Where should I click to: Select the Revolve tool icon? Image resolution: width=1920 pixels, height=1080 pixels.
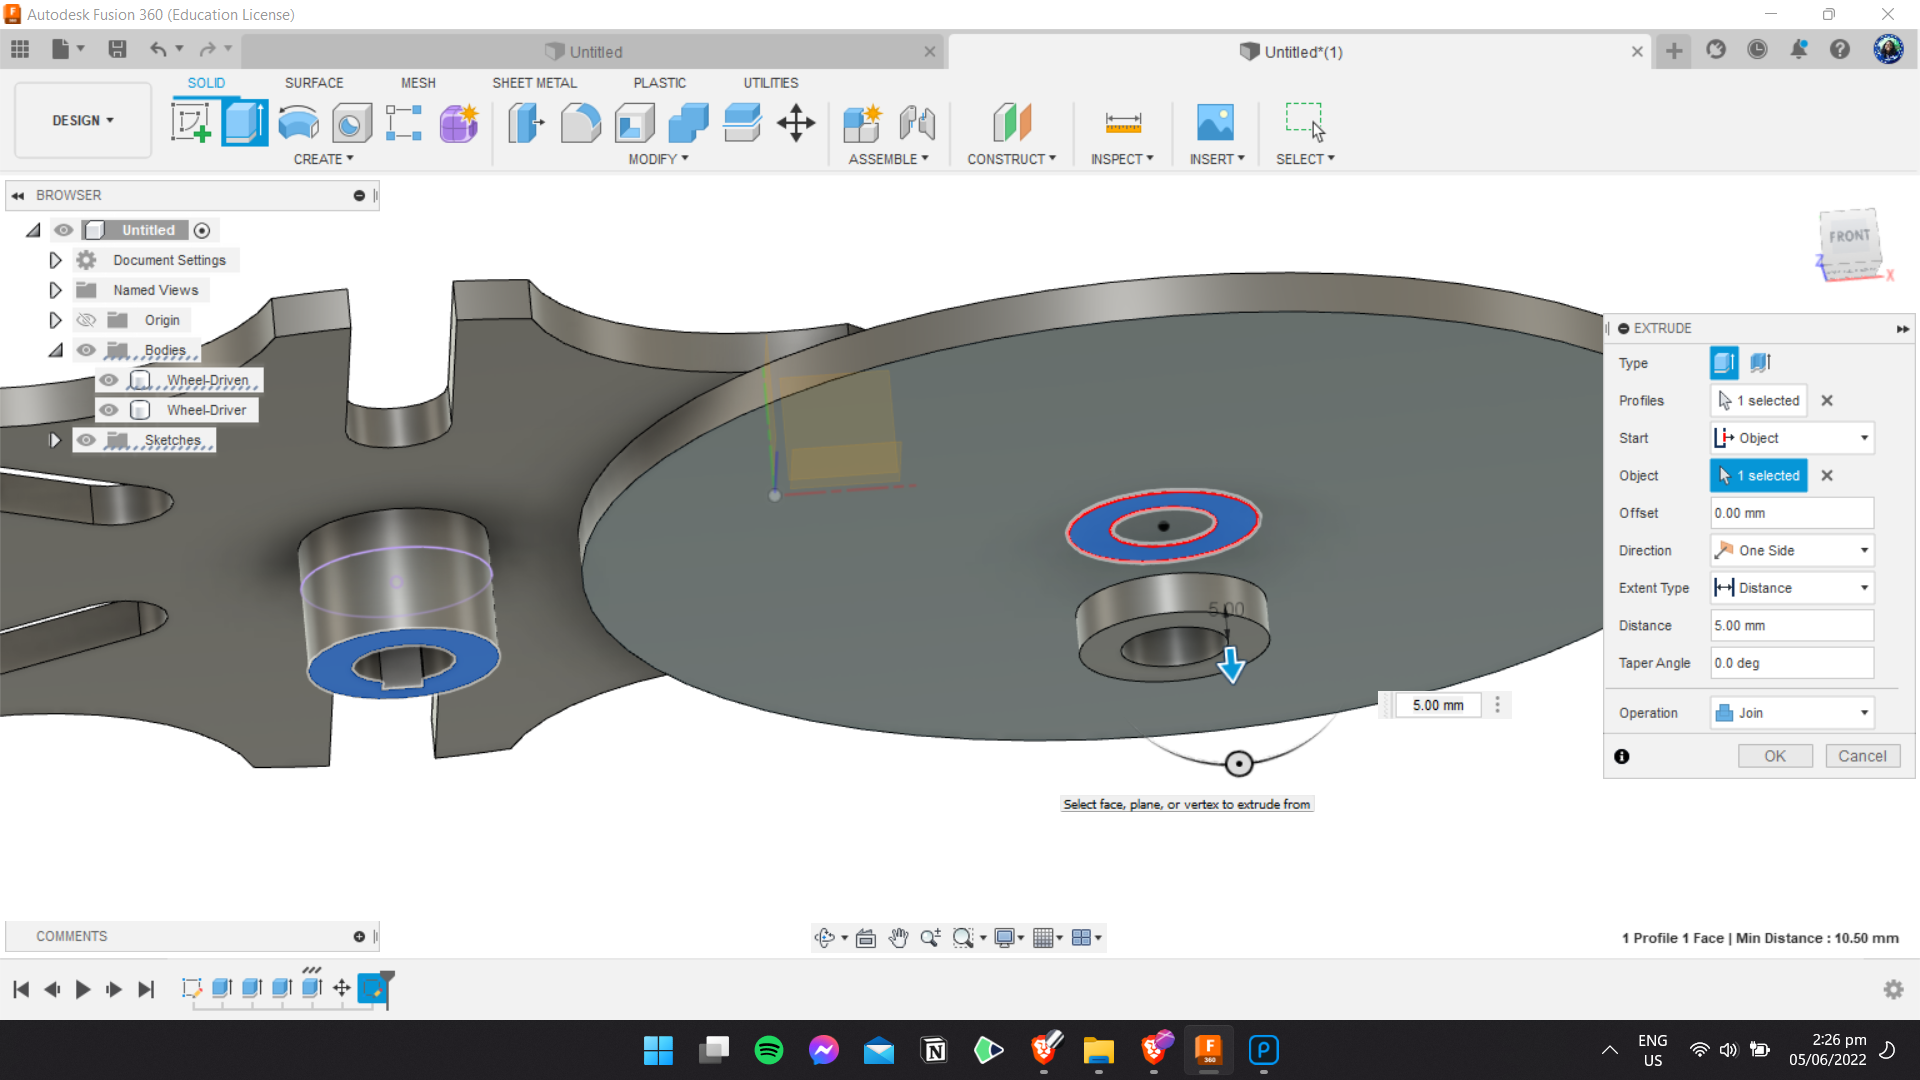pyautogui.click(x=298, y=123)
